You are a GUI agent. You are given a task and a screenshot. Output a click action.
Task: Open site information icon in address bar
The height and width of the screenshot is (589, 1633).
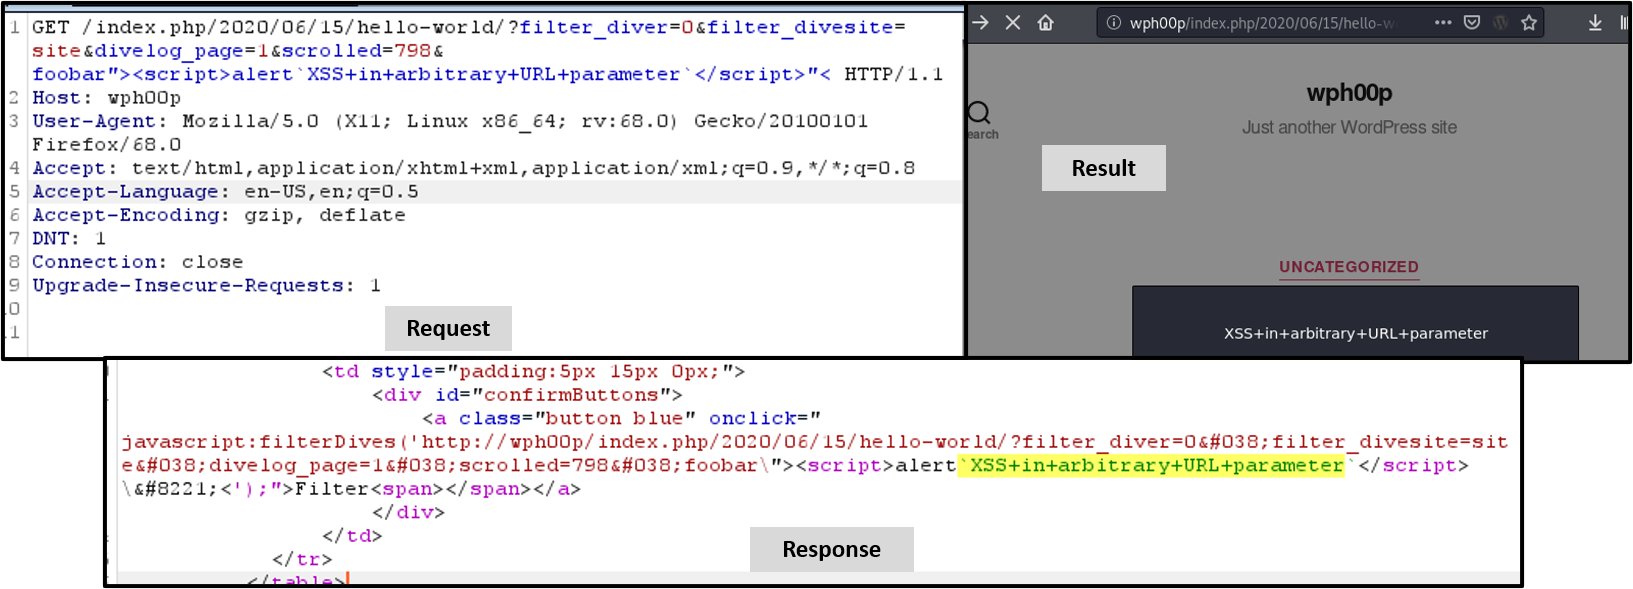(1113, 22)
